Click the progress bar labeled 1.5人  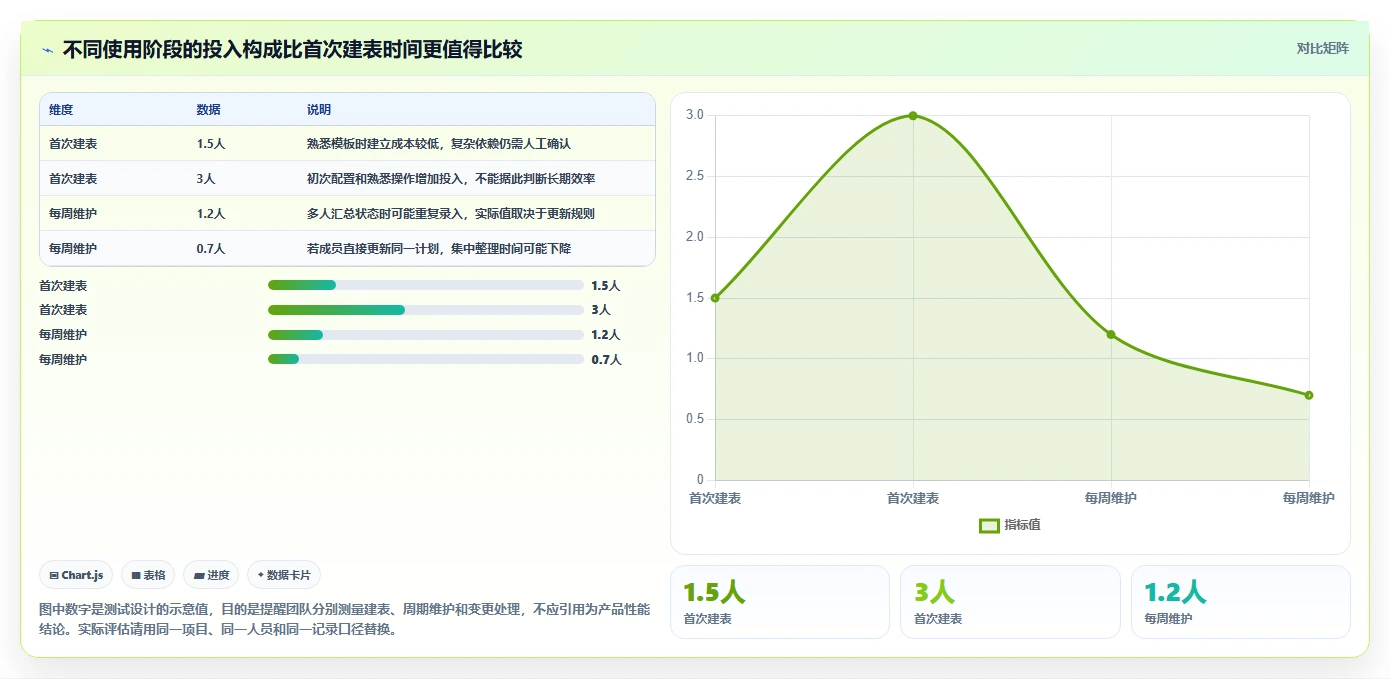point(426,285)
